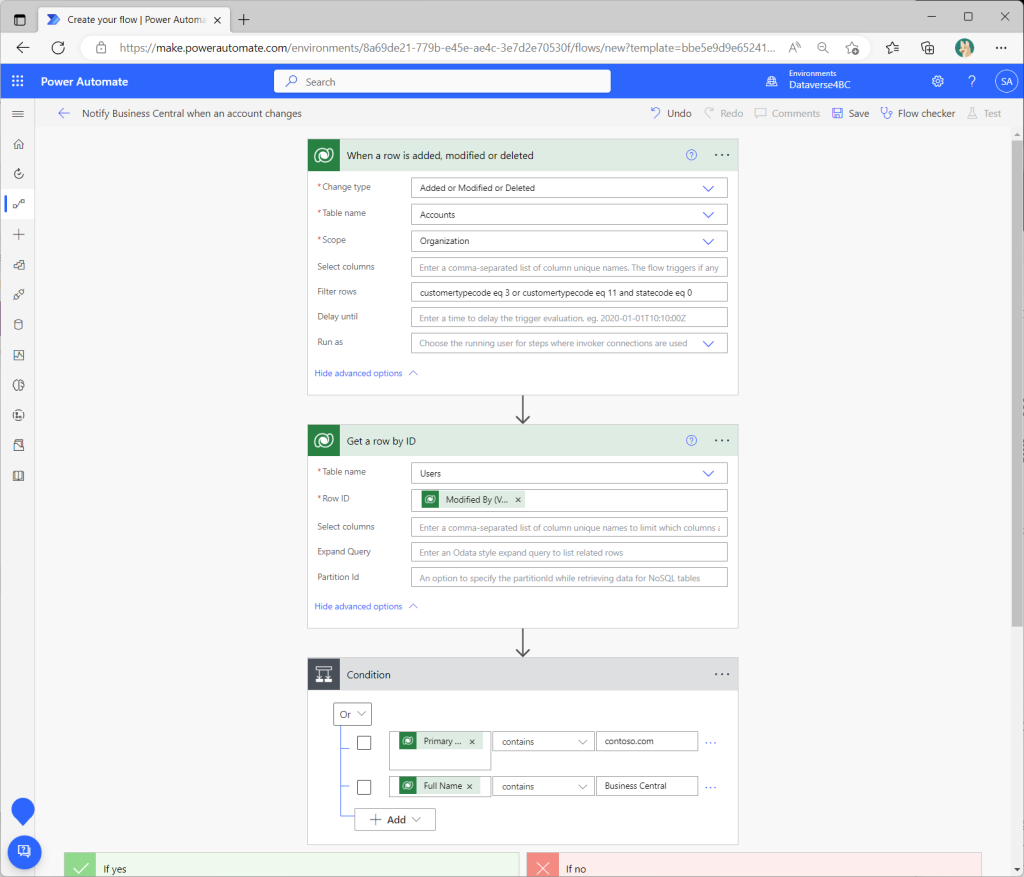Open My flows sidebar icon
The height and width of the screenshot is (877, 1024).
(x=19, y=204)
